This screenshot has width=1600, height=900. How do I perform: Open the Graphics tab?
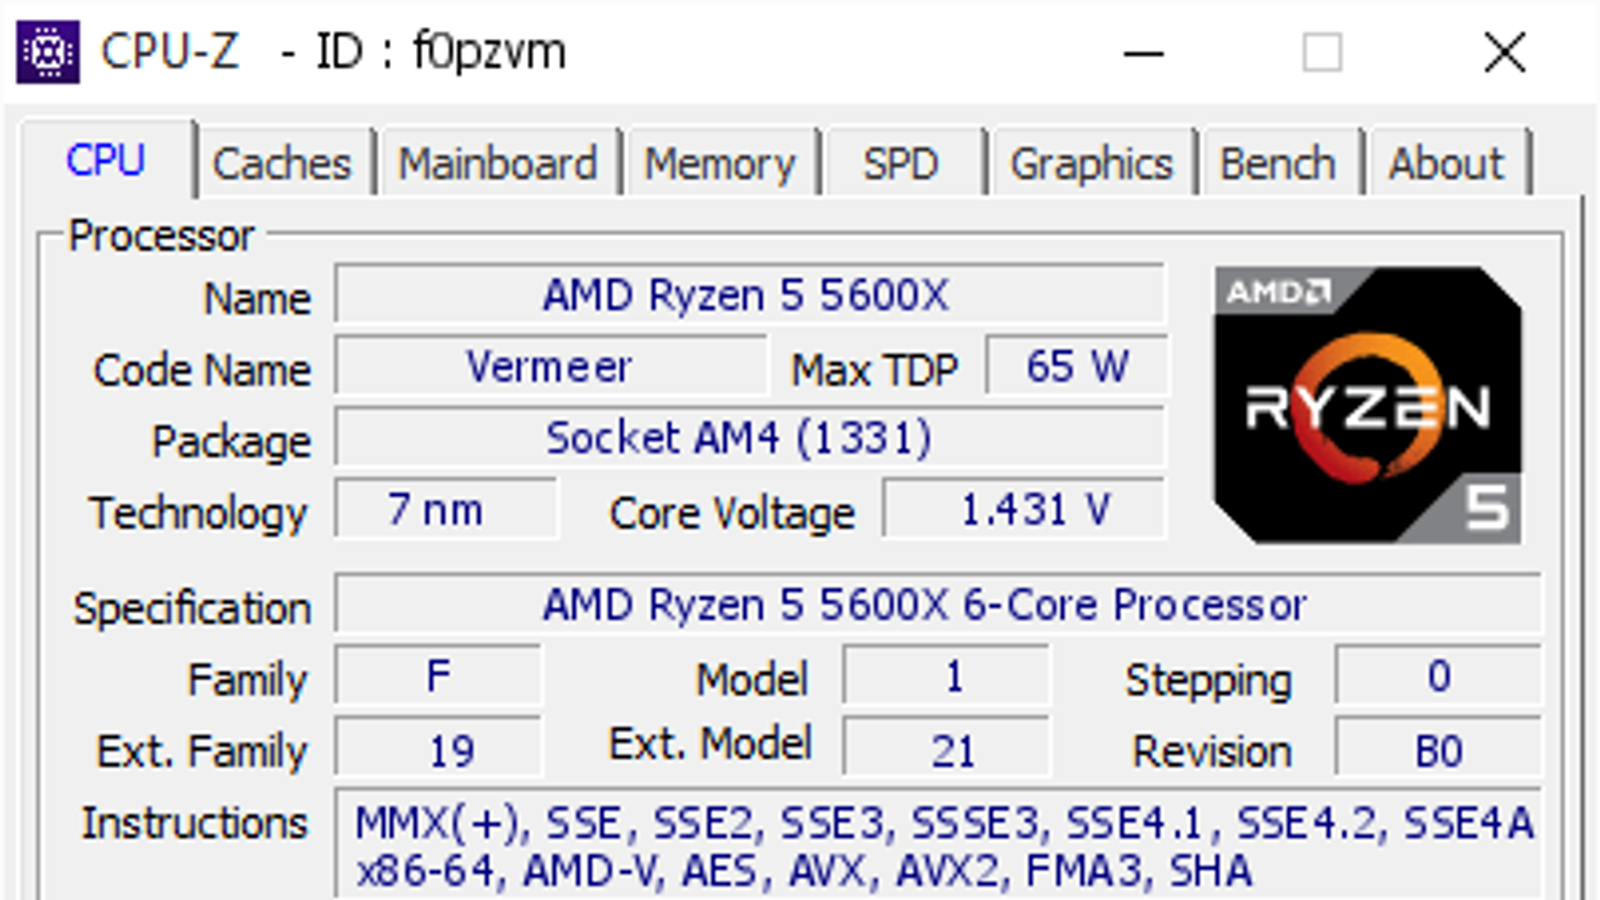click(x=1091, y=164)
